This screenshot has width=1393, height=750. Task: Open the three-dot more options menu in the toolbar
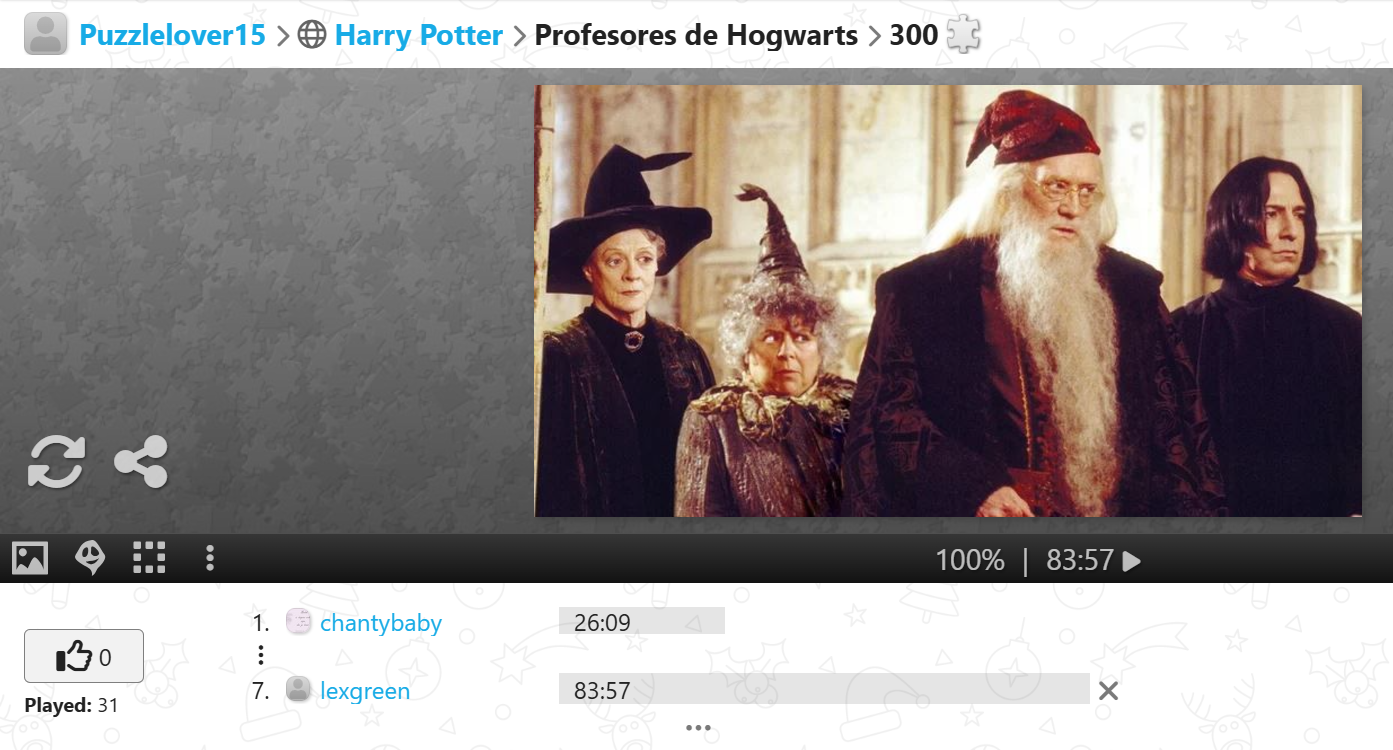209,558
